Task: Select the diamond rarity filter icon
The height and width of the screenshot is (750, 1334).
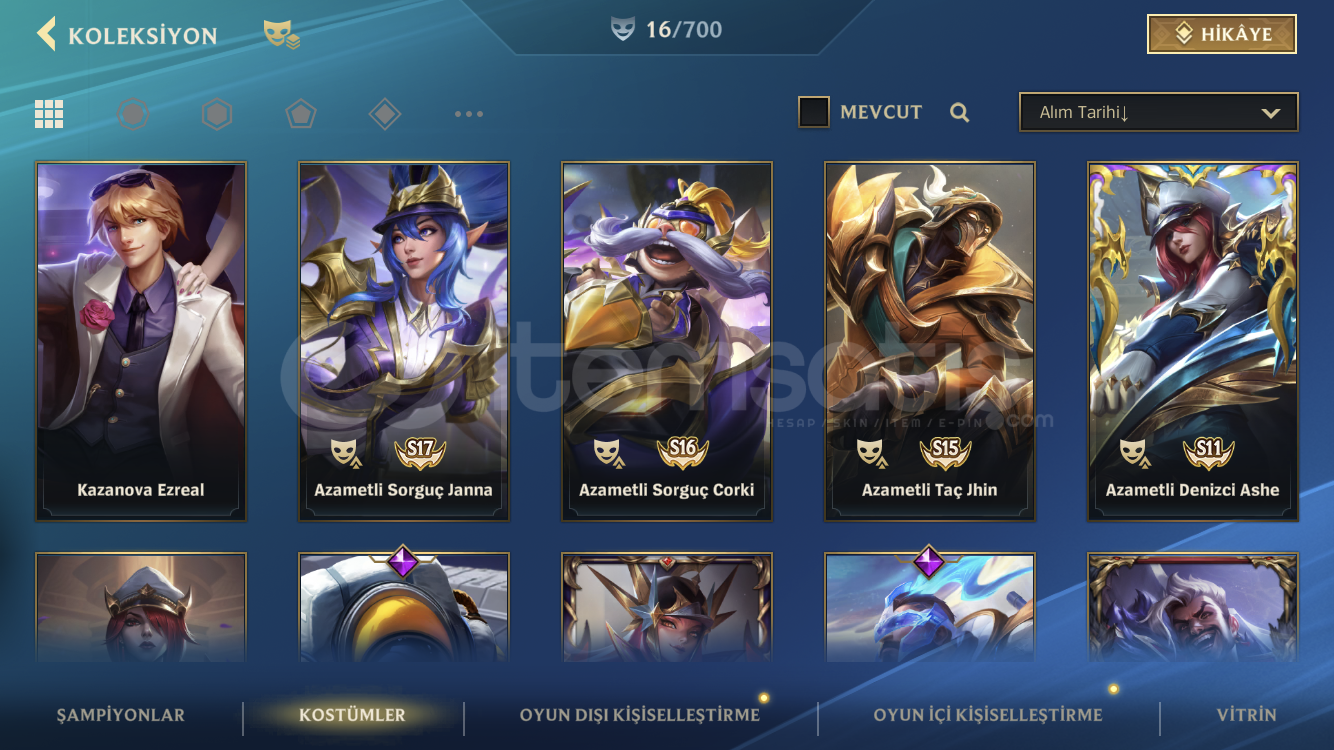Action: click(x=385, y=114)
